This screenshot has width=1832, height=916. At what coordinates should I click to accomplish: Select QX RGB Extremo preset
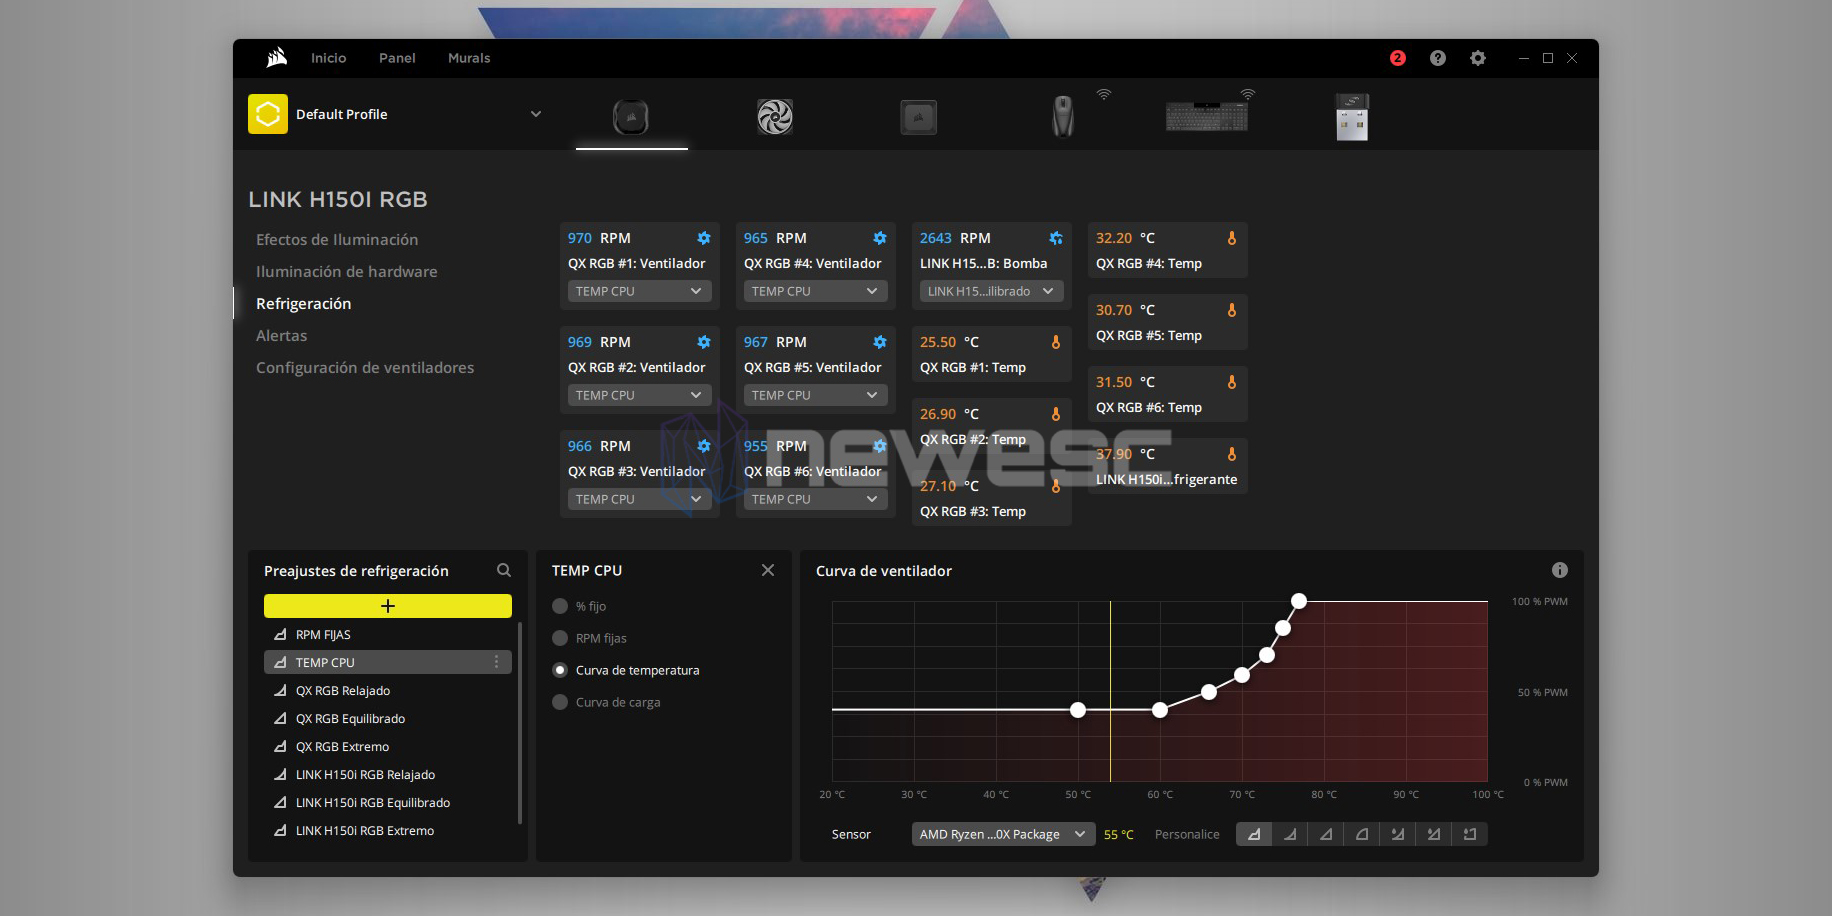click(x=388, y=746)
